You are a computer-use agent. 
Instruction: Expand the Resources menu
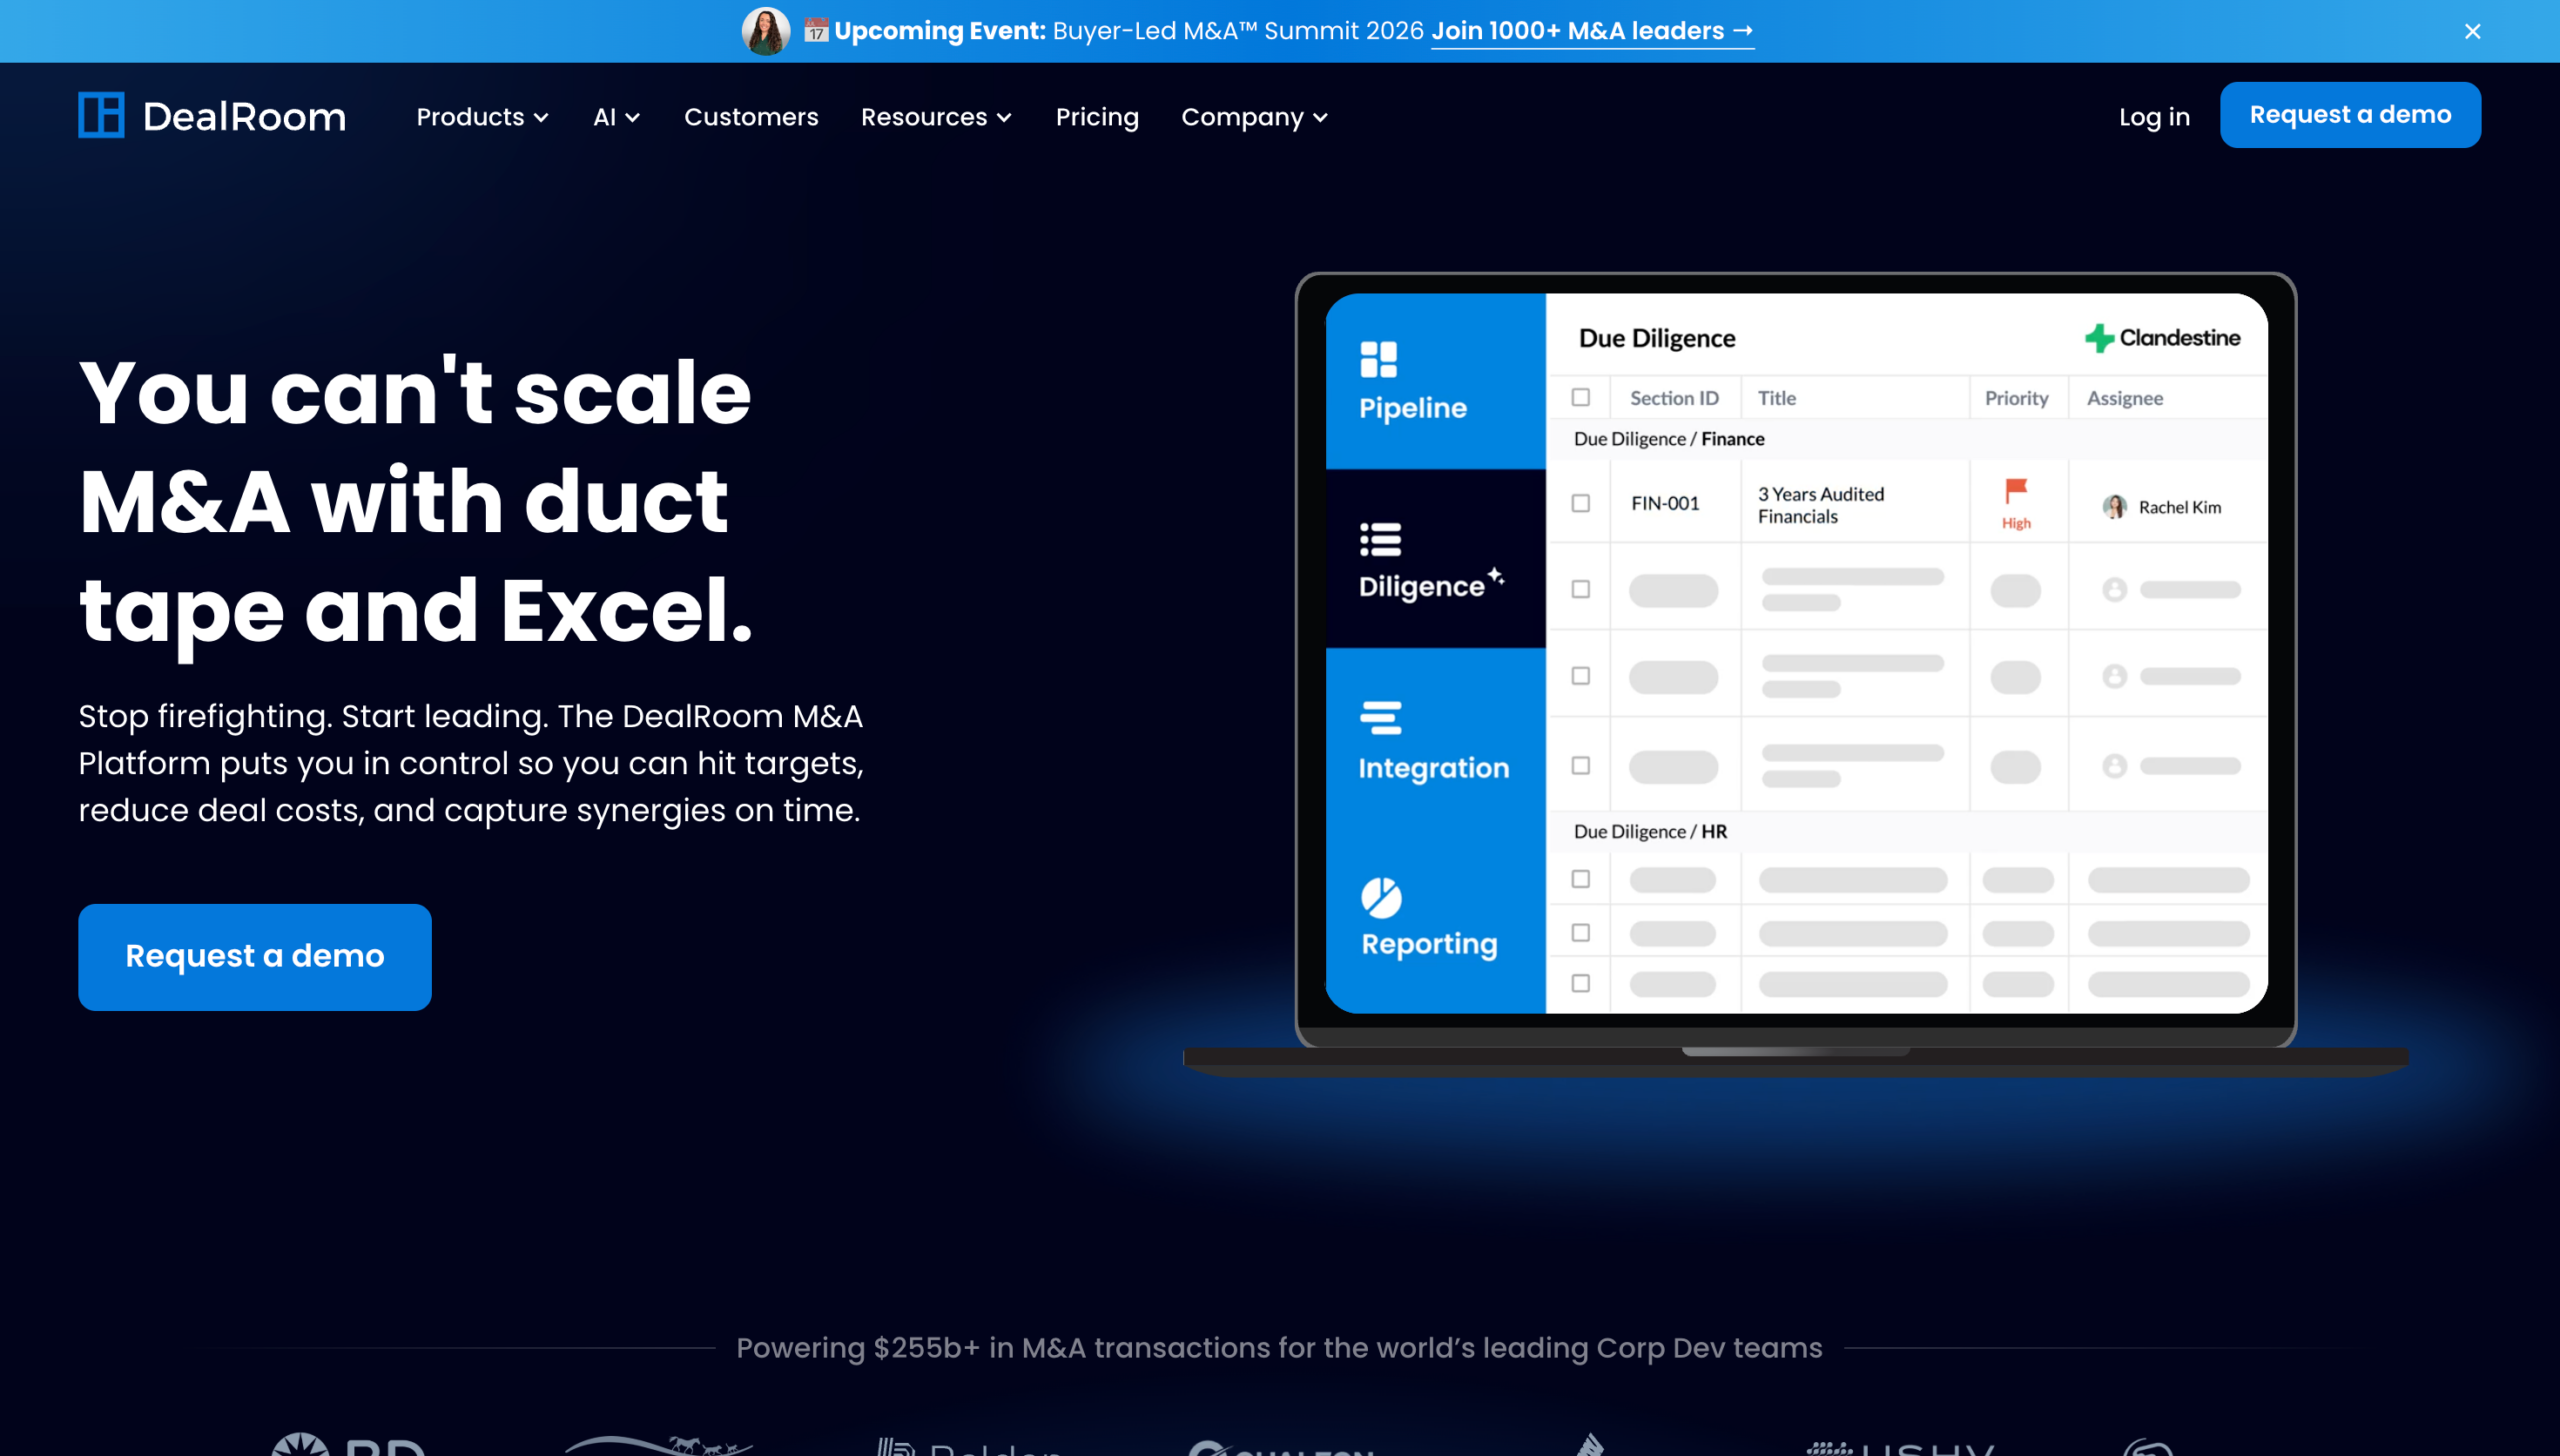pos(936,117)
